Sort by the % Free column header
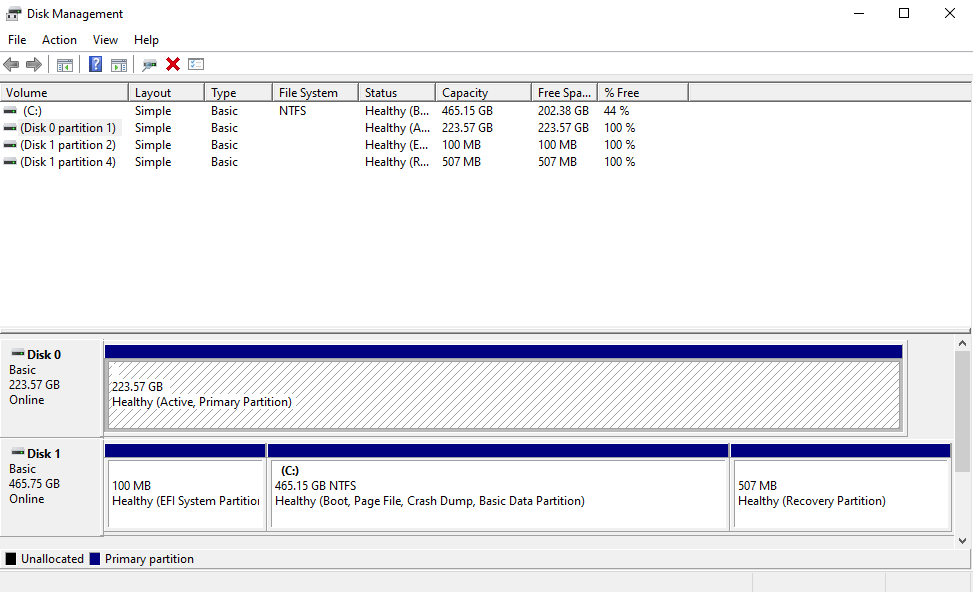The image size is (973, 592). click(x=643, y=92)
